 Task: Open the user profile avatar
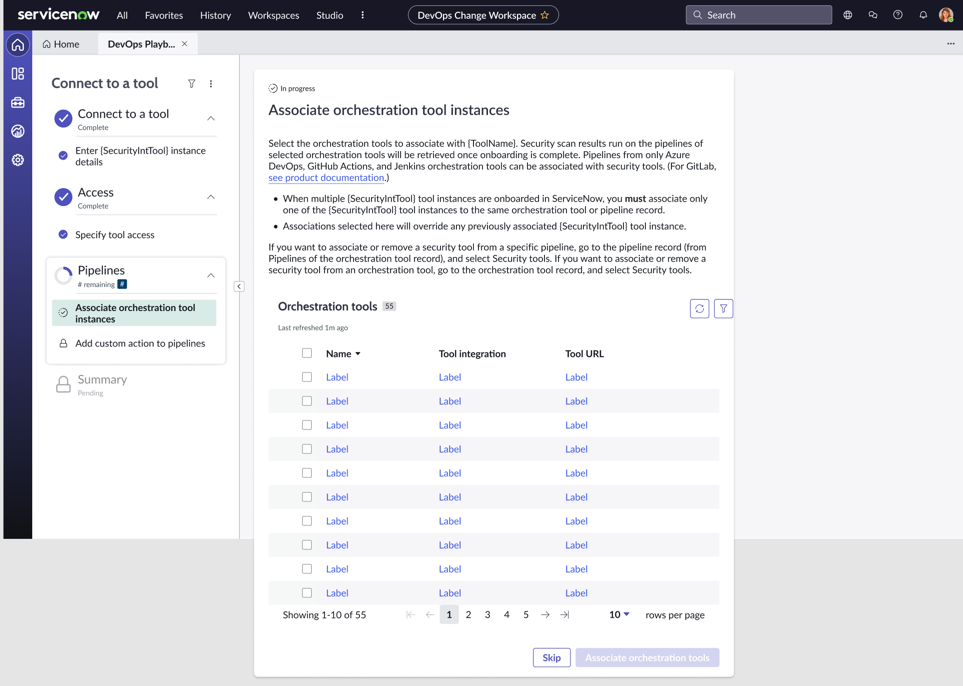coord(946,15)
